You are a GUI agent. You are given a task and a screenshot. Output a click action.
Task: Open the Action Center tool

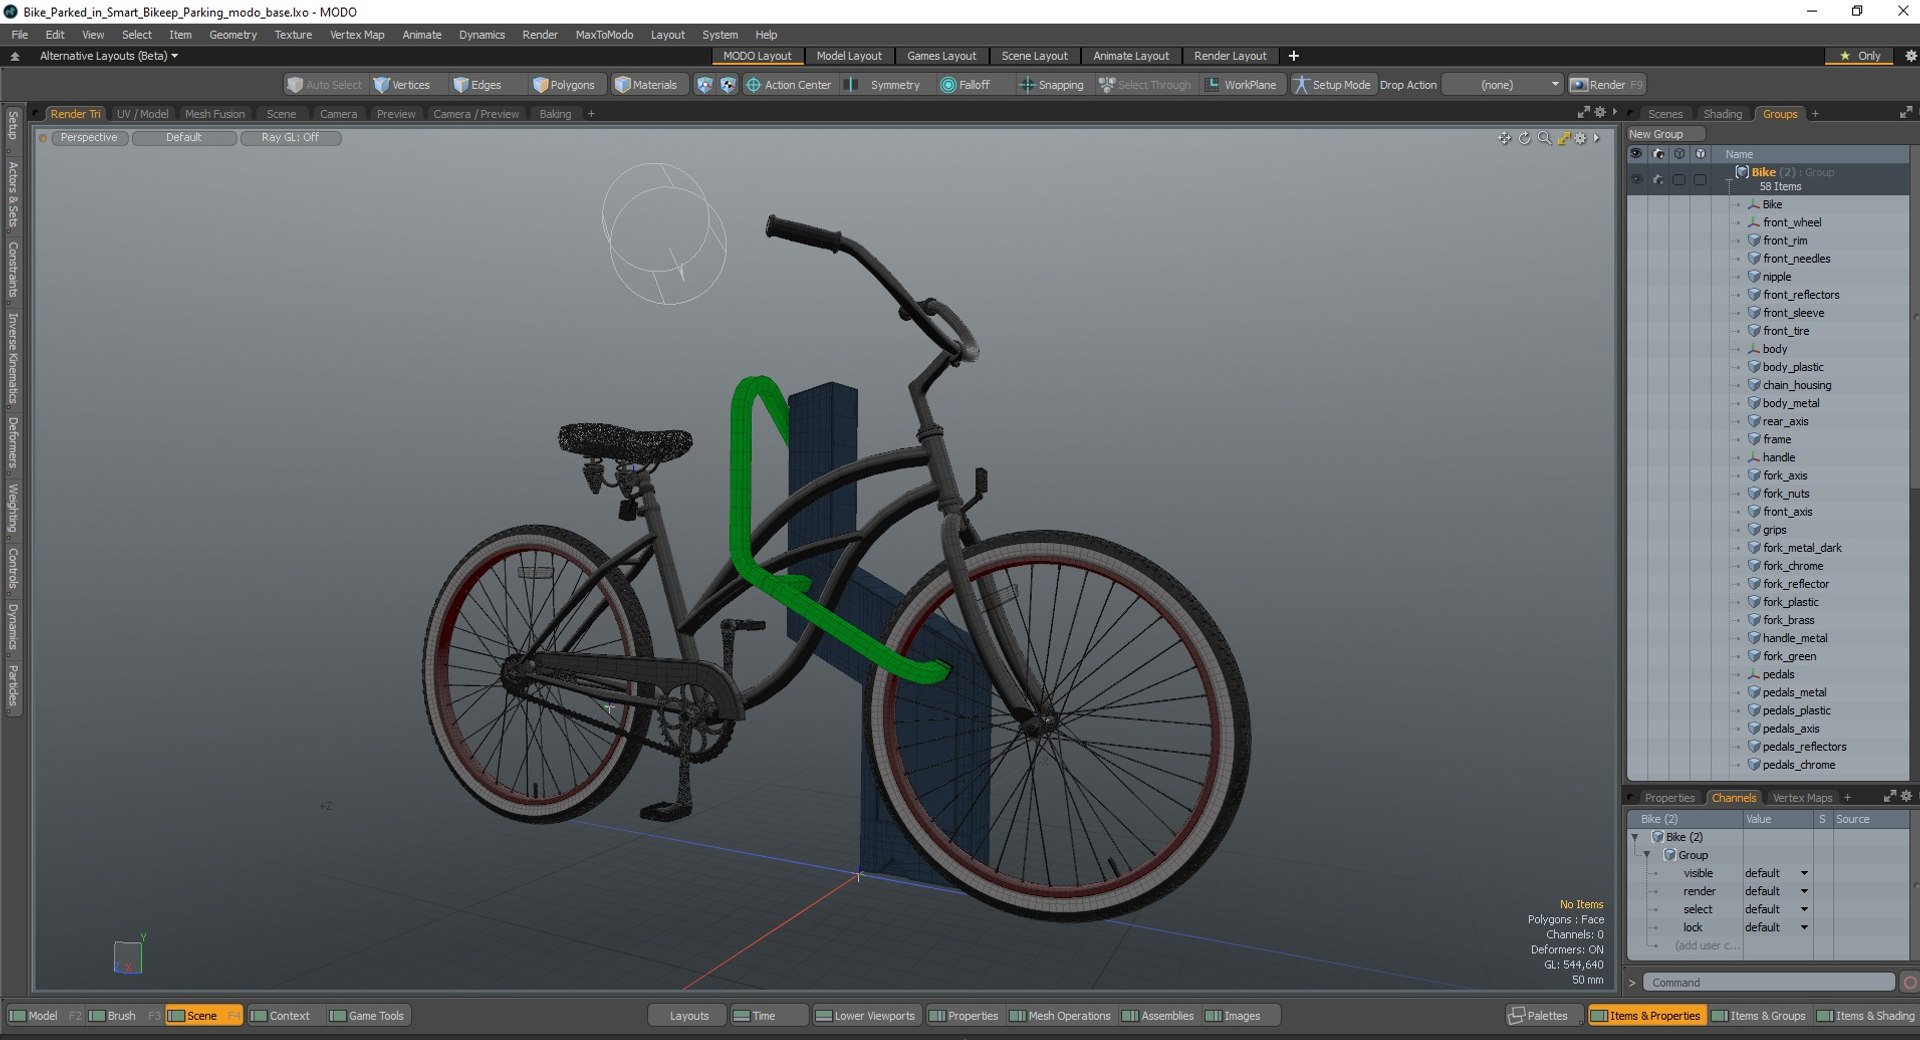tap(788, 85)
